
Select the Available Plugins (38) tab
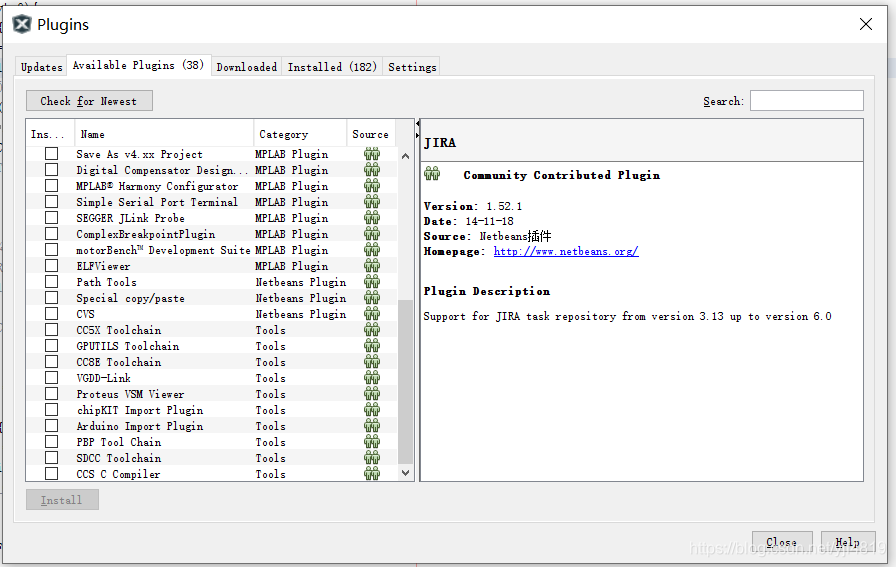(x=139, y=65)
